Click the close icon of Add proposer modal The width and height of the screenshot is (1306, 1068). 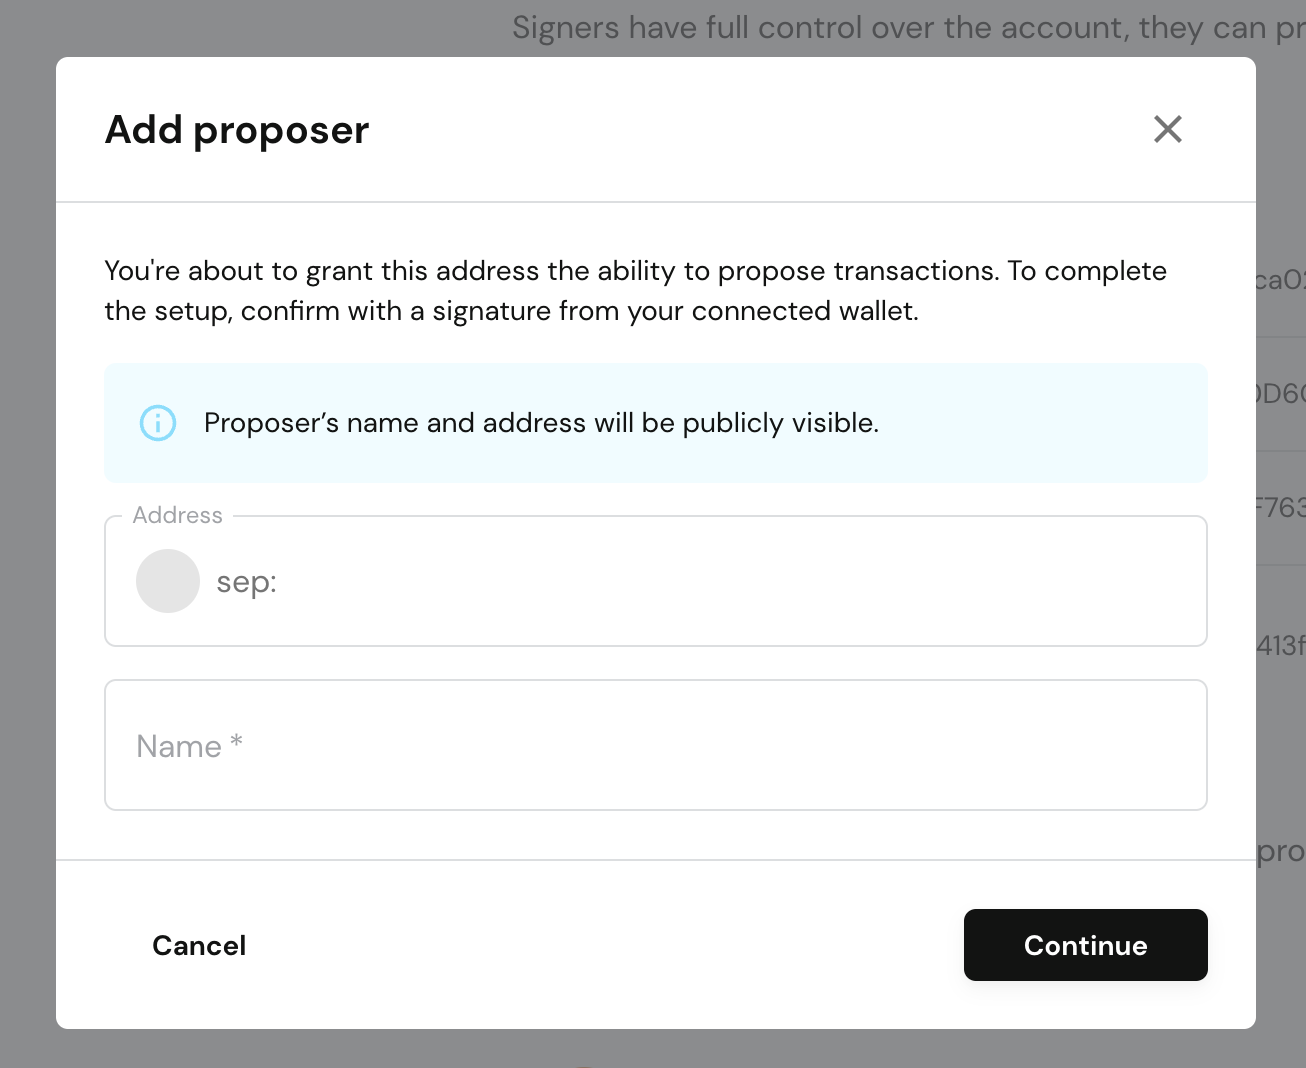point(1167,129)
